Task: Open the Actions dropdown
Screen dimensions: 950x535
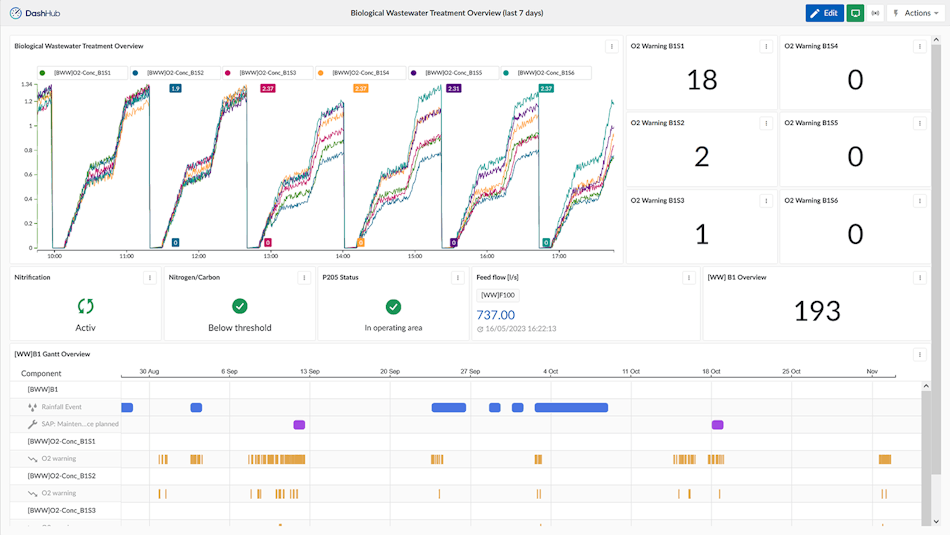Action: (x=915, y=13)
